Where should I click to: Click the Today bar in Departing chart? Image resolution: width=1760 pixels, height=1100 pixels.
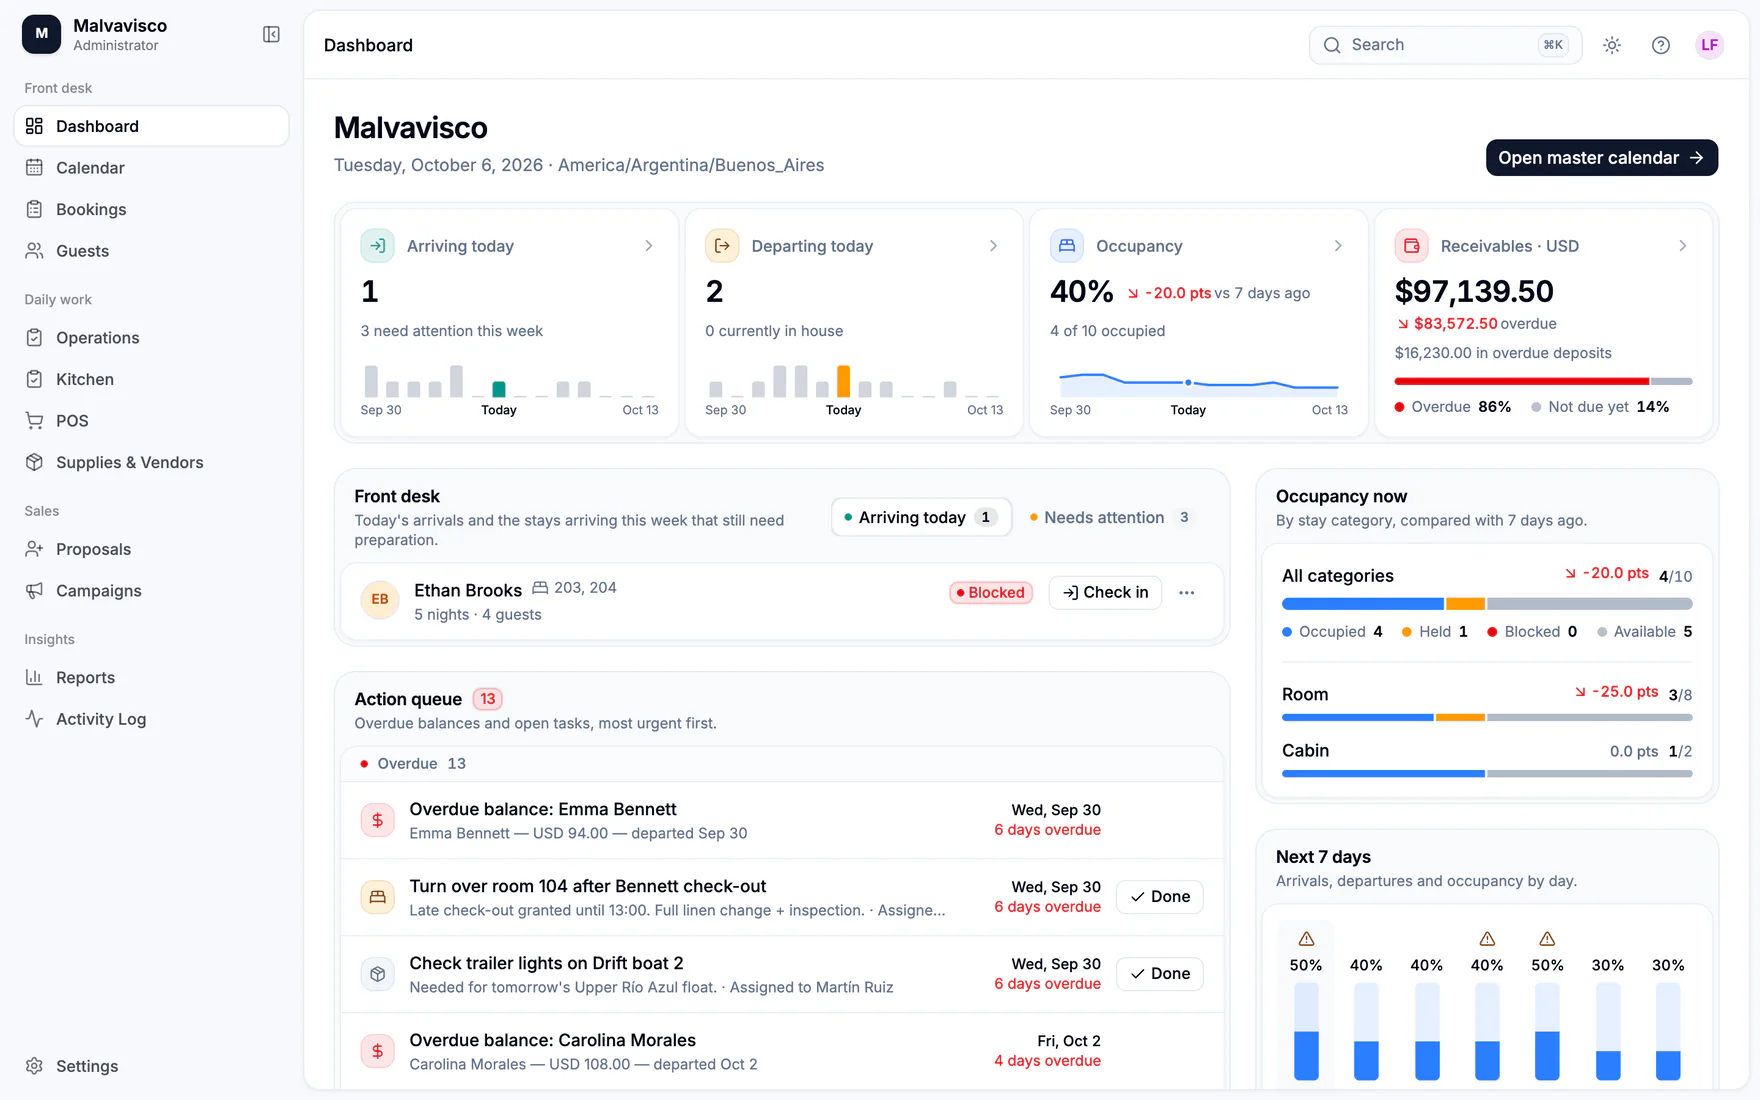(843, 382)
